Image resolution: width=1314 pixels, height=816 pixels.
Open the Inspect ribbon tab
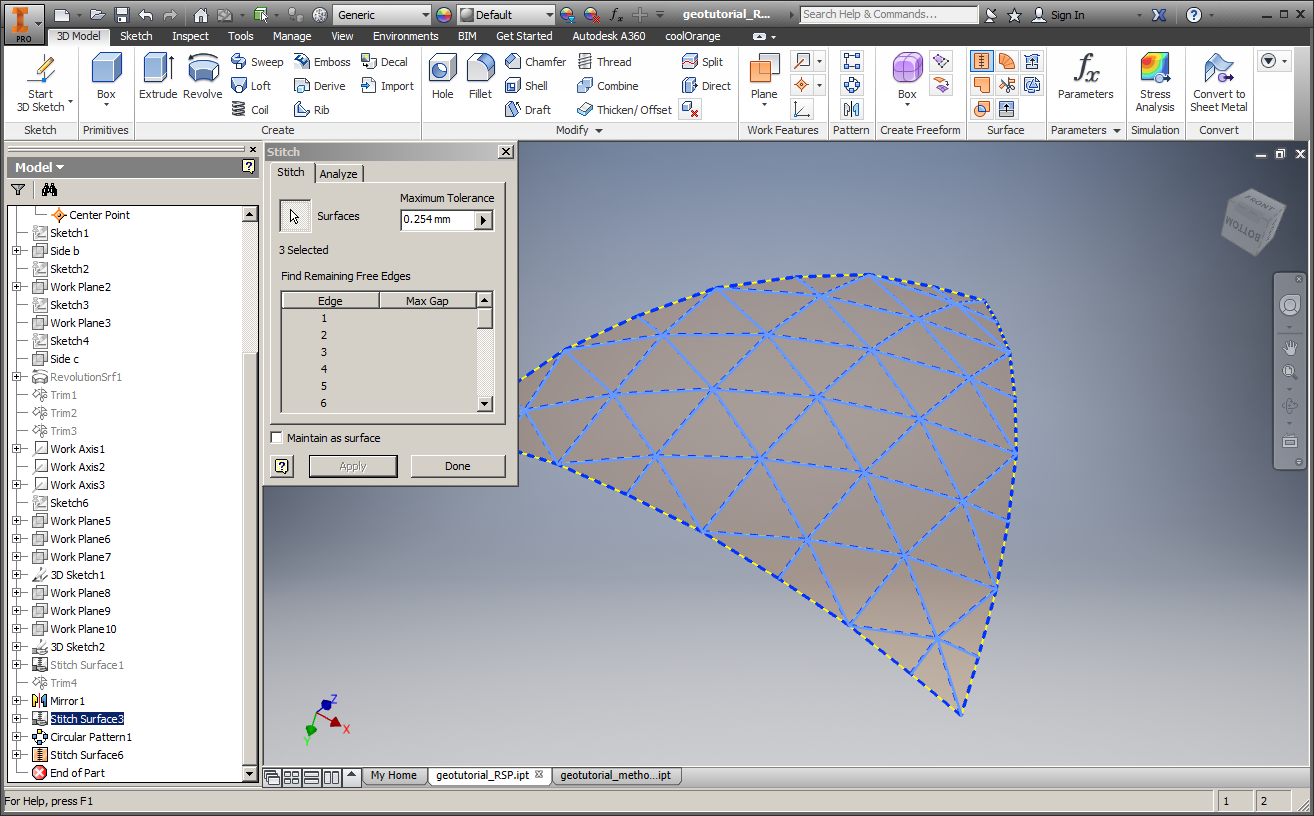click(x=190, y=36)
